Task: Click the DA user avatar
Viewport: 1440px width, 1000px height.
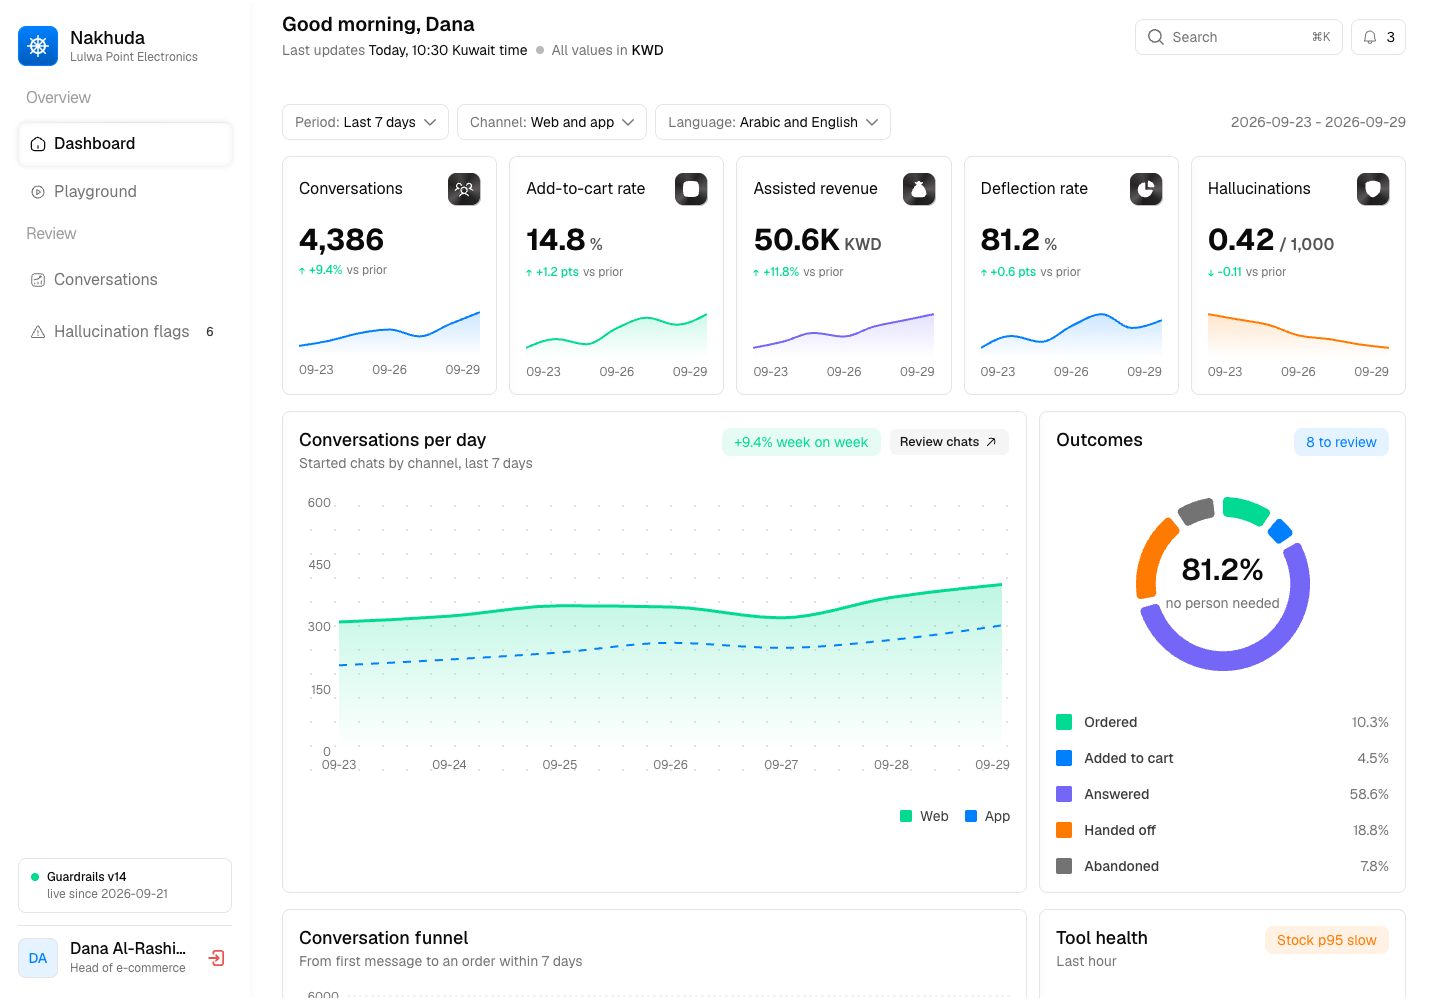Action: point(38,958)
